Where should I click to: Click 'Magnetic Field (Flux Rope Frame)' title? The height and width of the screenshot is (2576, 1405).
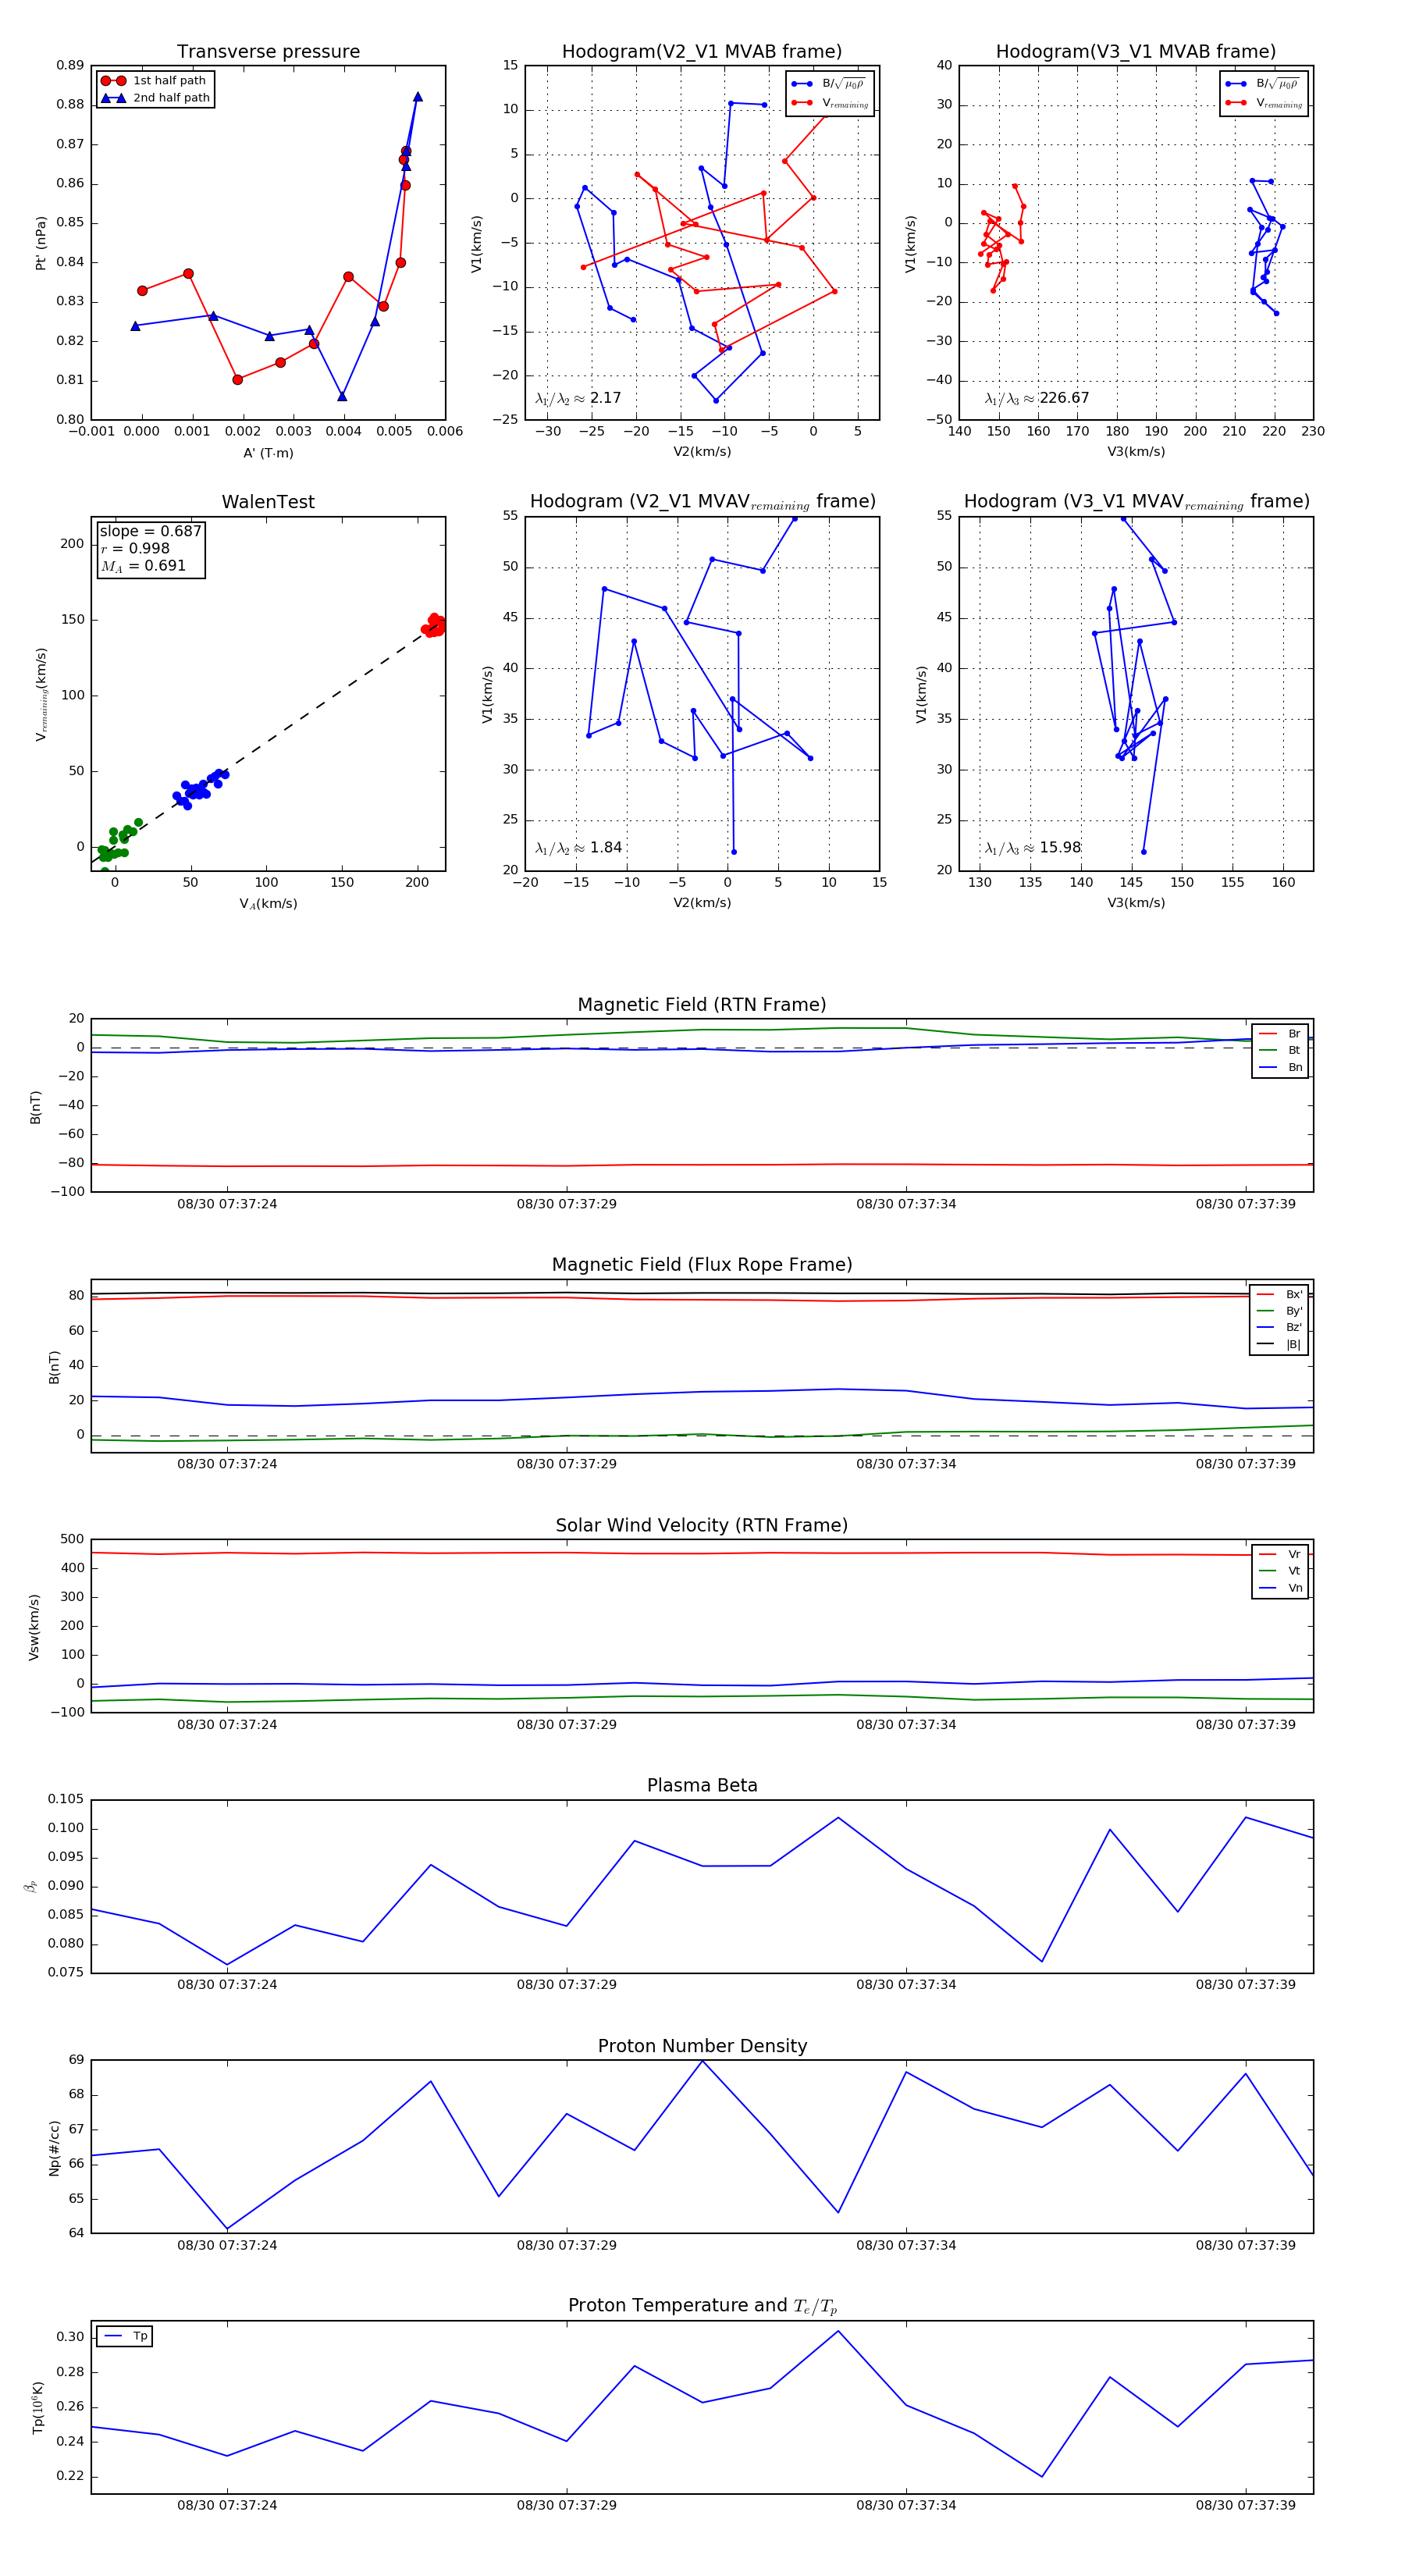pos(702,1265)
